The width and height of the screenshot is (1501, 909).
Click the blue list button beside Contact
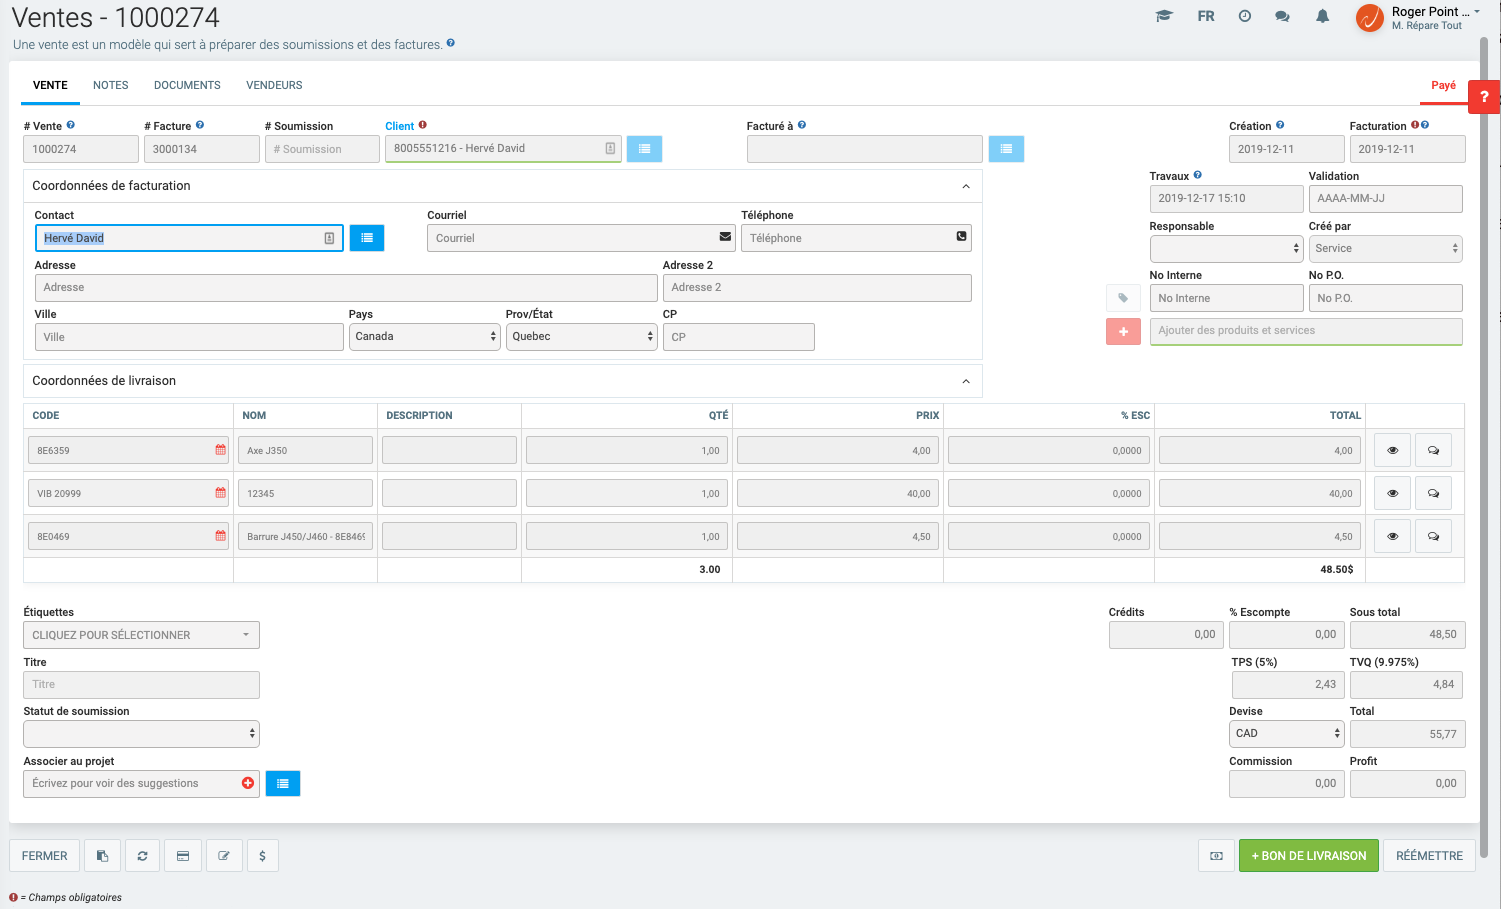tap(367, 238)
